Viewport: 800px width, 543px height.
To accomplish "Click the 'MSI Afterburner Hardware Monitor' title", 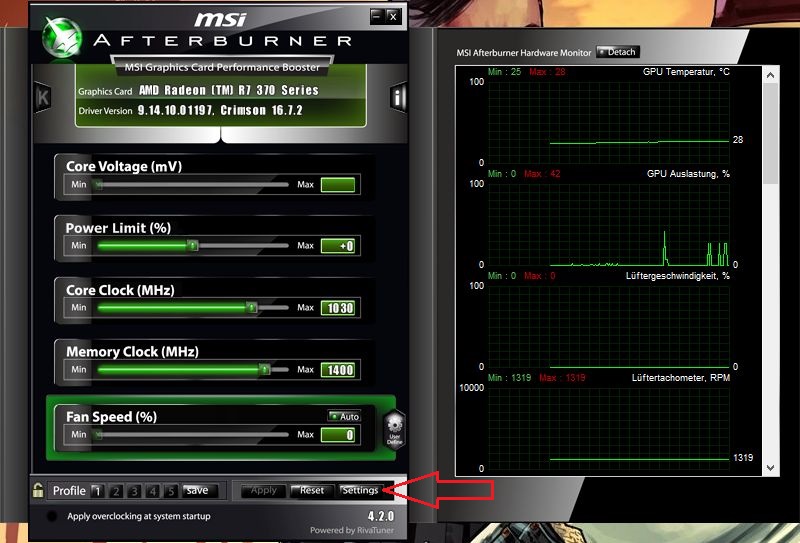I will [x=523, y=53].
